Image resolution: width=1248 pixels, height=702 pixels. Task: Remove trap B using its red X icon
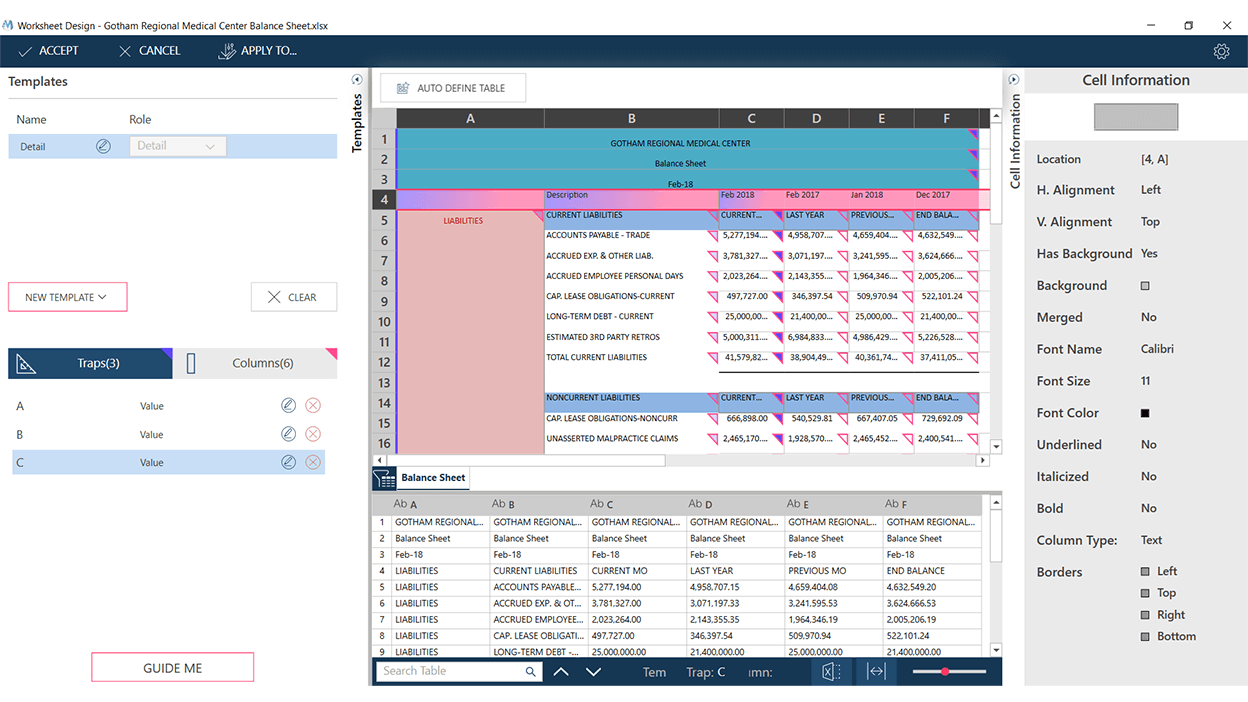[x=311, y=434]
